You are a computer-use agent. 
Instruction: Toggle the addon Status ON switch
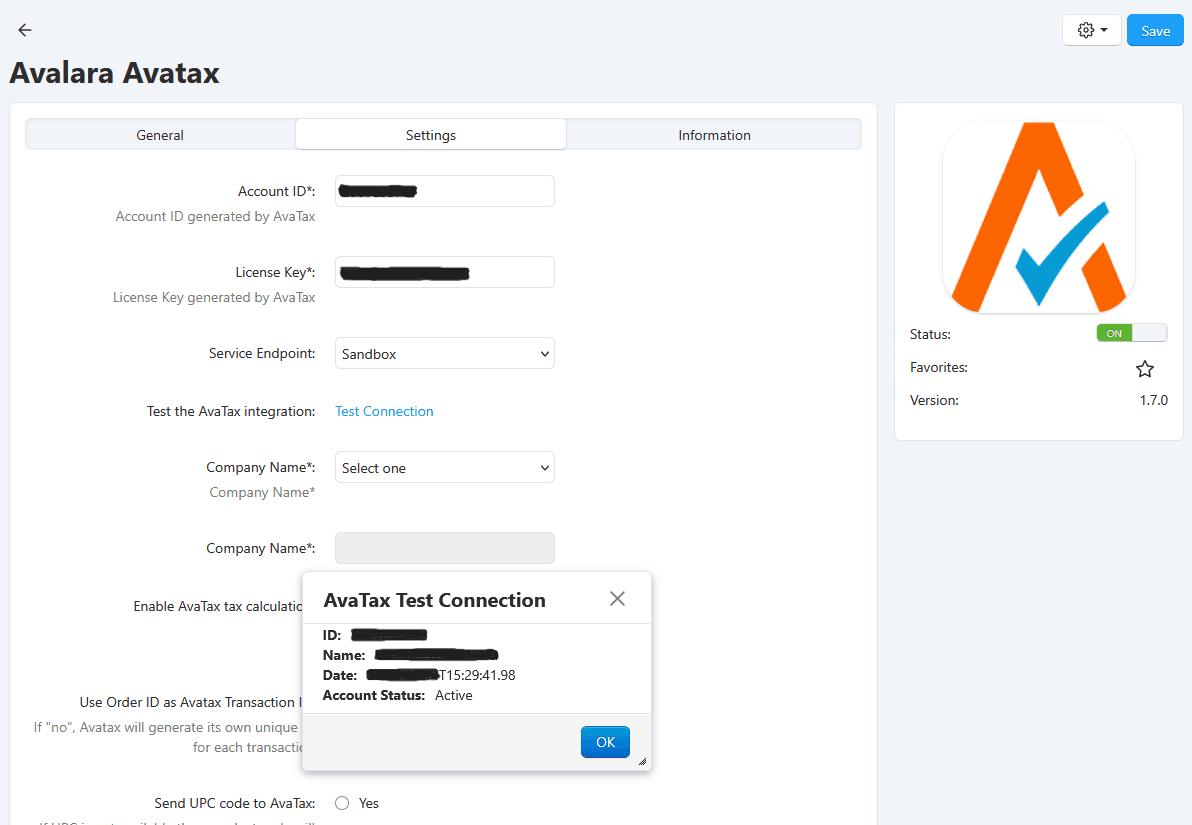tap(1131, 333)
